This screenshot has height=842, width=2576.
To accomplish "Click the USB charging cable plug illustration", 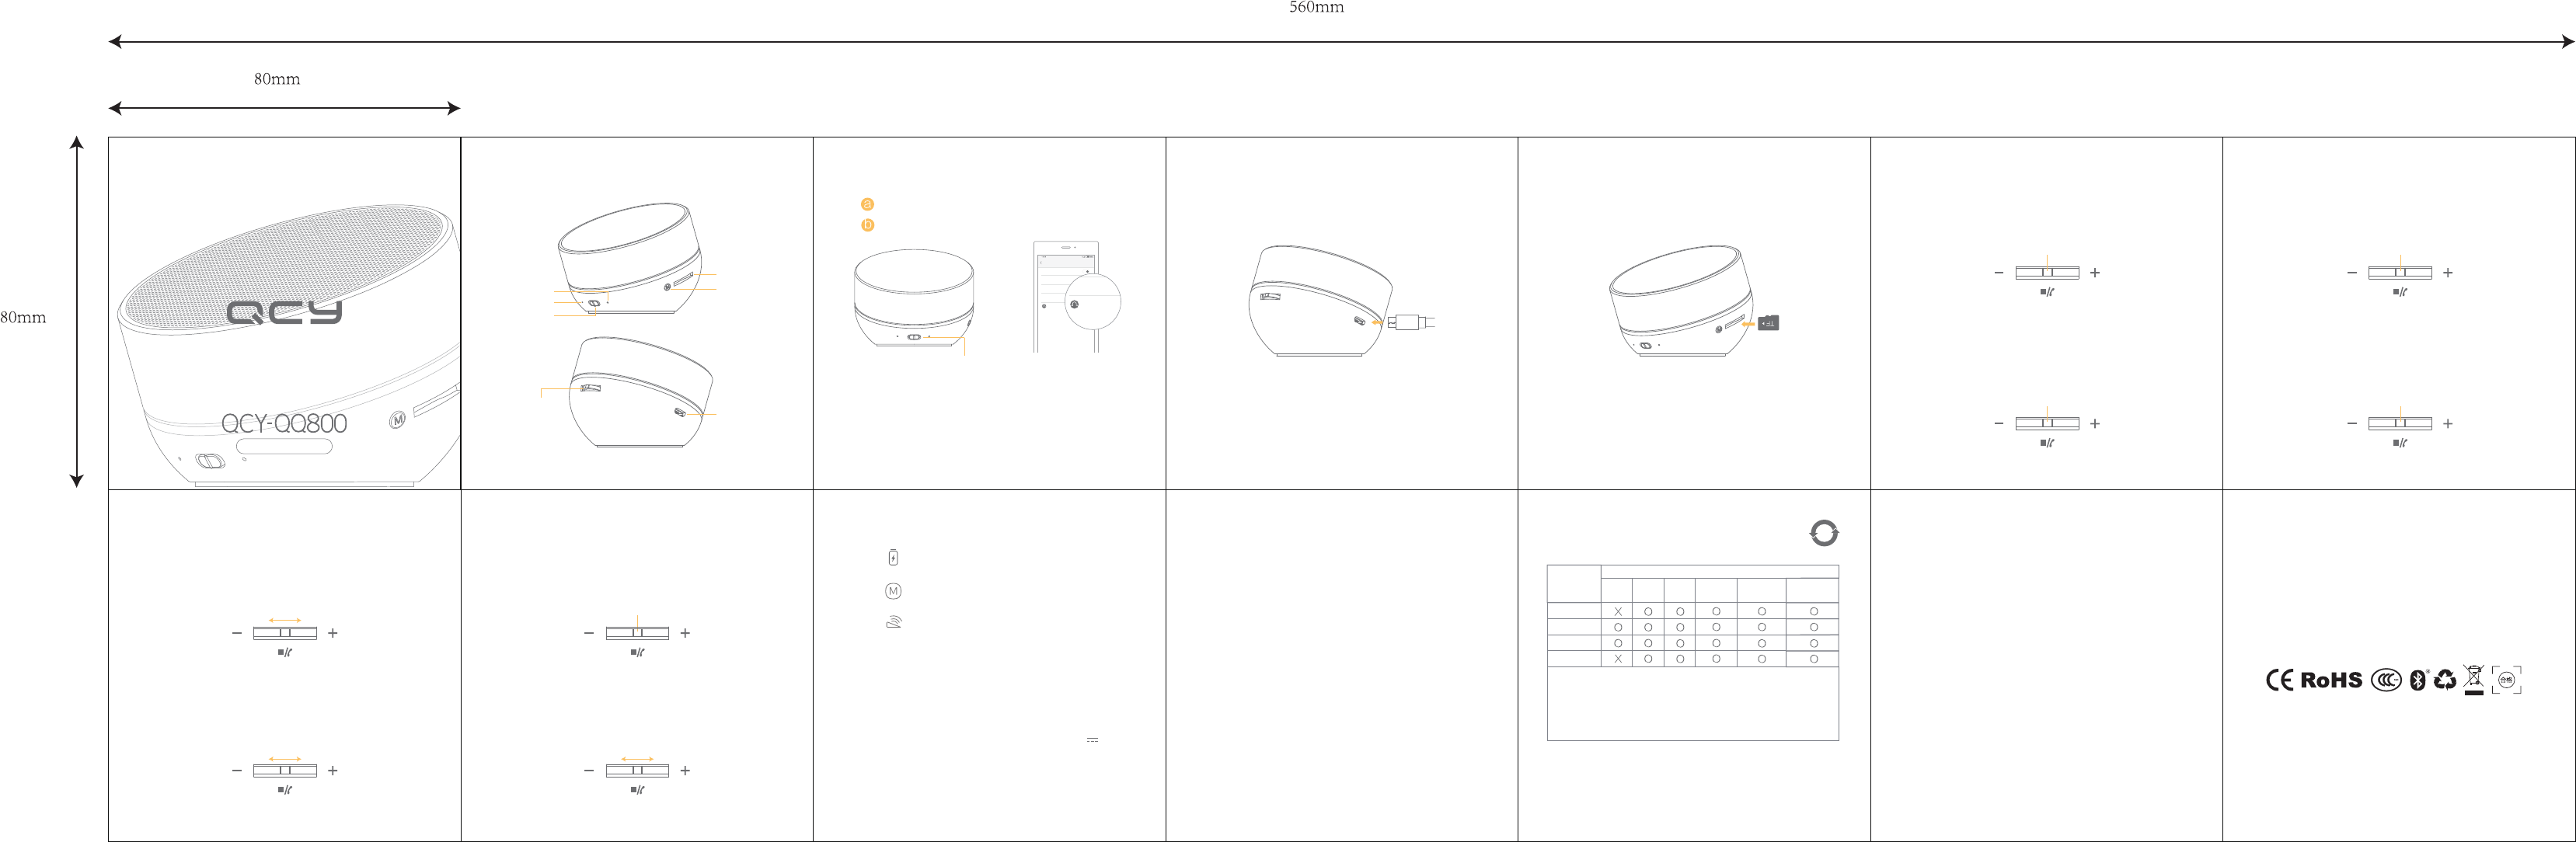I will point(1410,322).
